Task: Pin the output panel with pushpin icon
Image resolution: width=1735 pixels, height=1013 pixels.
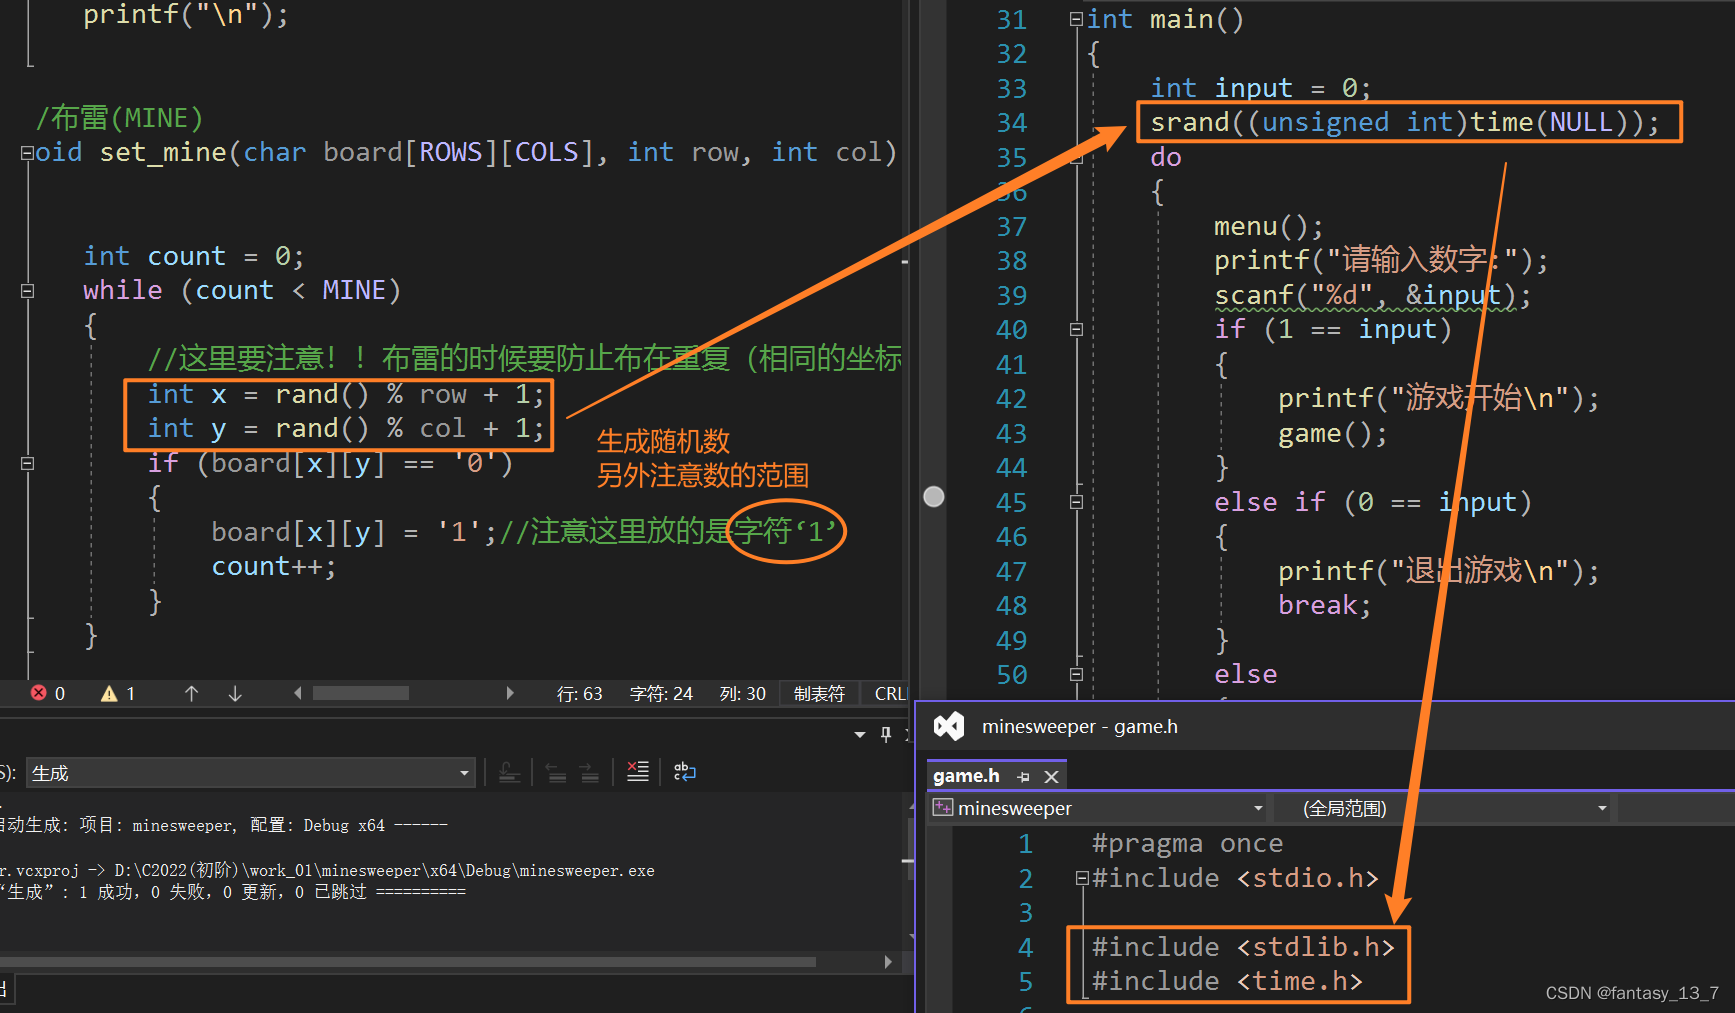Action: [x=886, y=734]
